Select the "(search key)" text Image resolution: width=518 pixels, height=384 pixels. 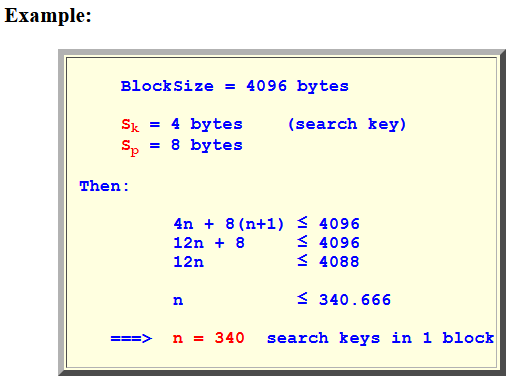[x=347, y=124]
